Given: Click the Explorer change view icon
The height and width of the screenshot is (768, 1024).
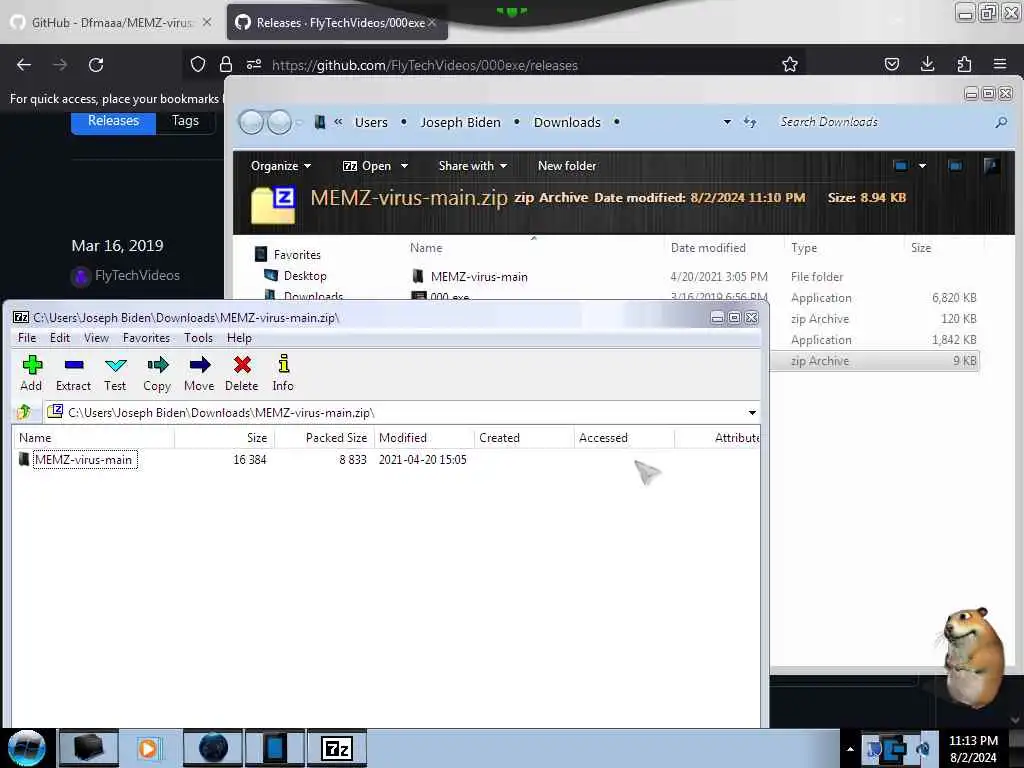Looking at the screenshot, I should (901, 166).
